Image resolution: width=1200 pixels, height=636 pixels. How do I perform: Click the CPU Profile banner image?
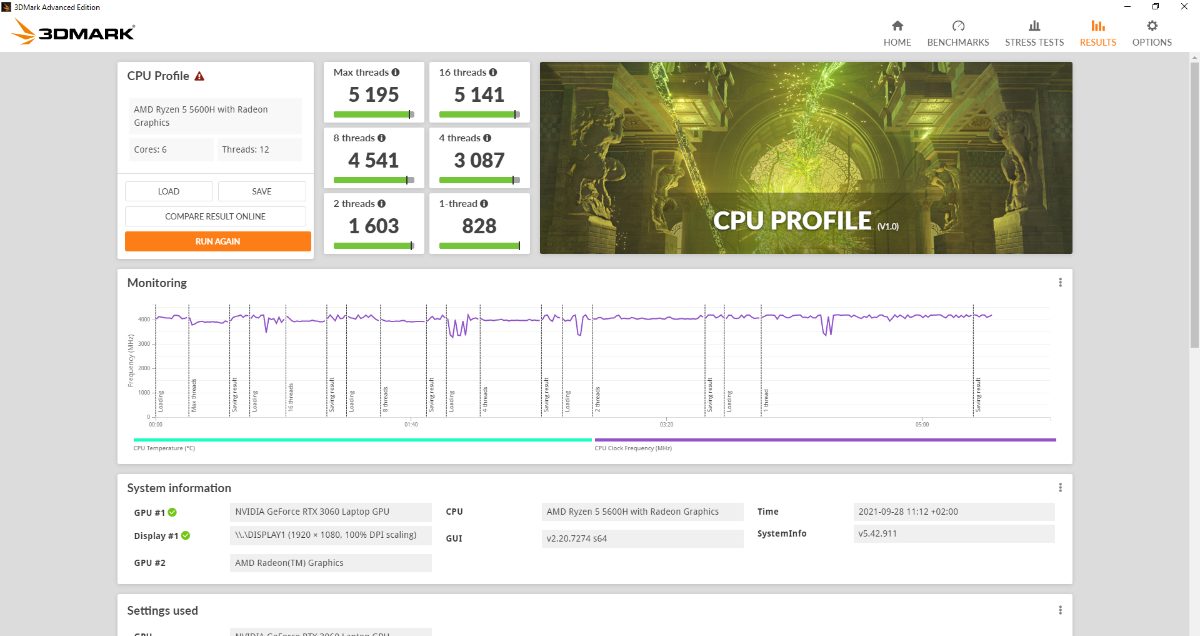pyautogui.click(x=806, y=157)
